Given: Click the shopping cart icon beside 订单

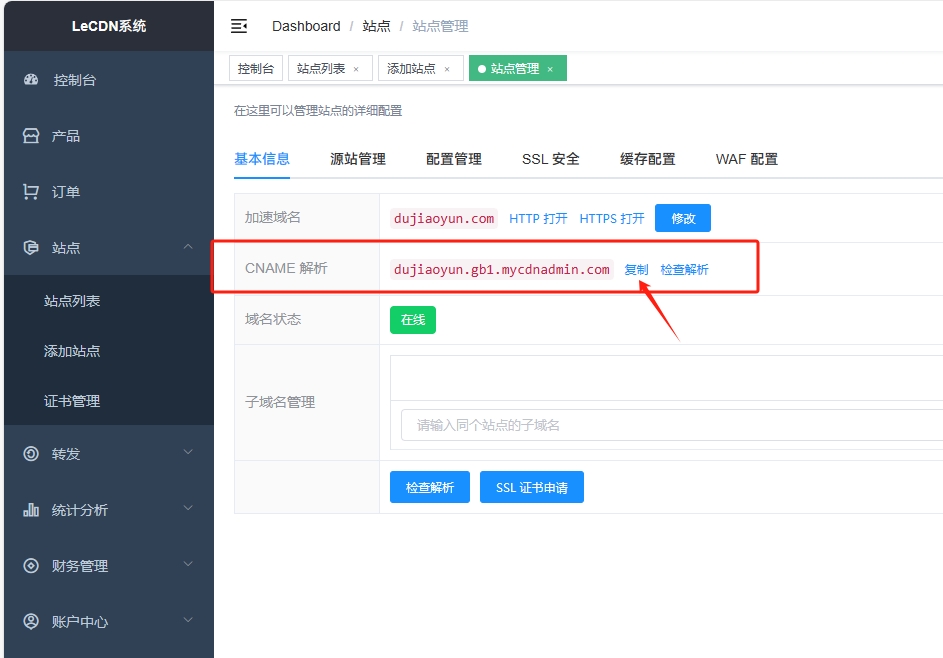Looking at the screenshot, I should [x=31, y=192].
